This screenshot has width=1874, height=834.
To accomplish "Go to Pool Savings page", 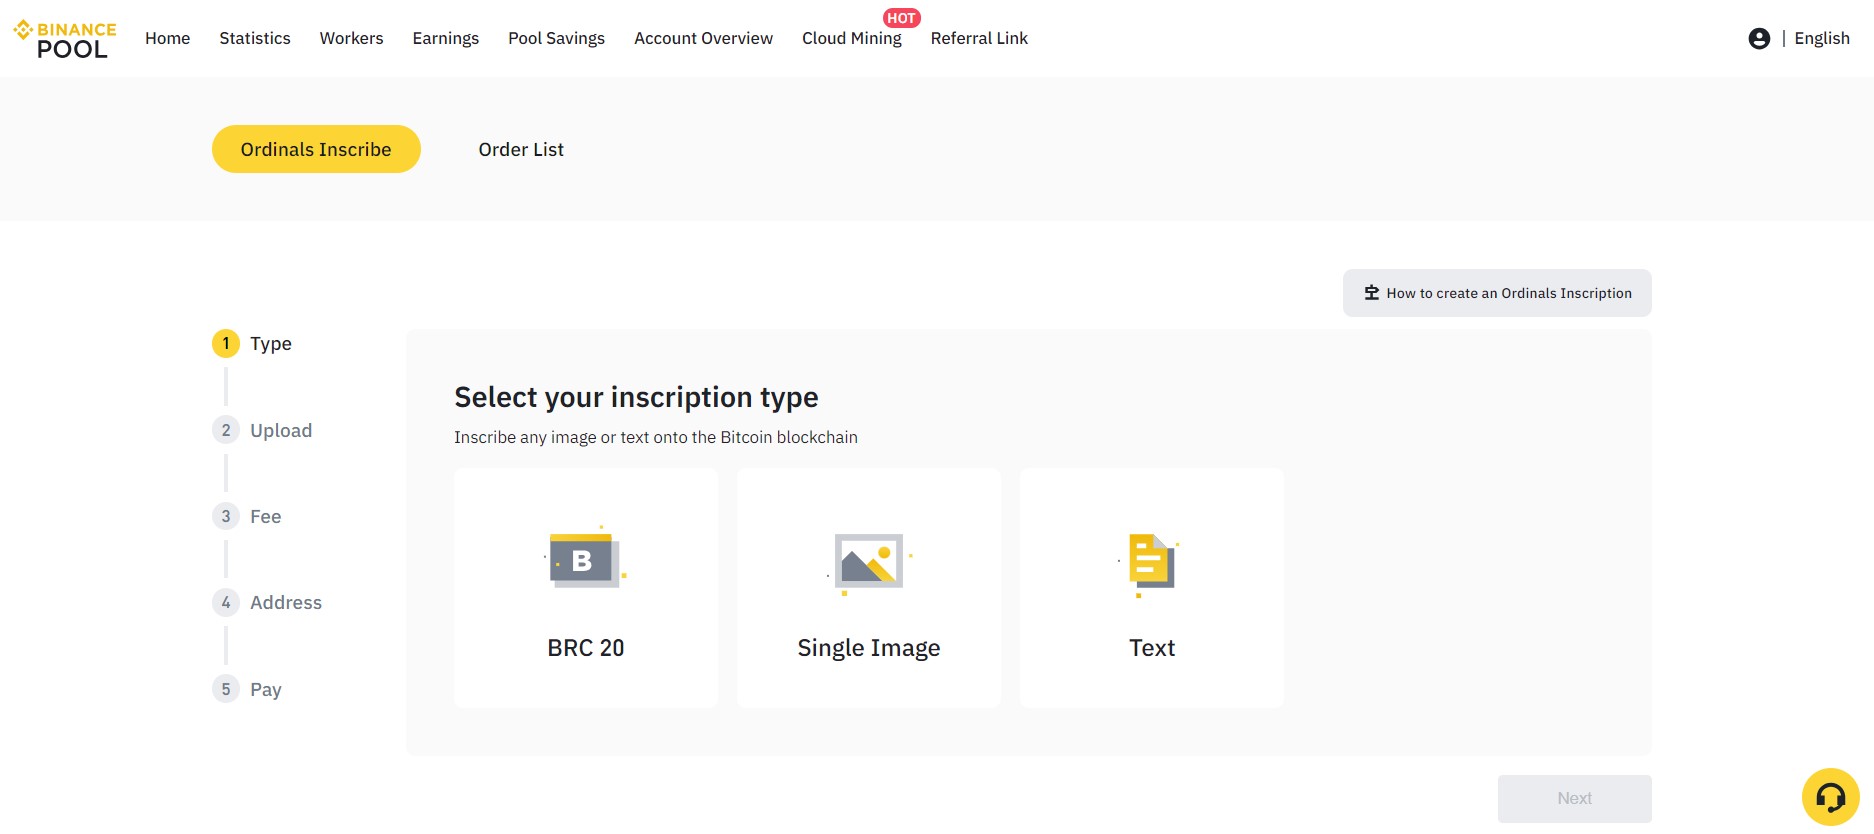I will 556,38.
